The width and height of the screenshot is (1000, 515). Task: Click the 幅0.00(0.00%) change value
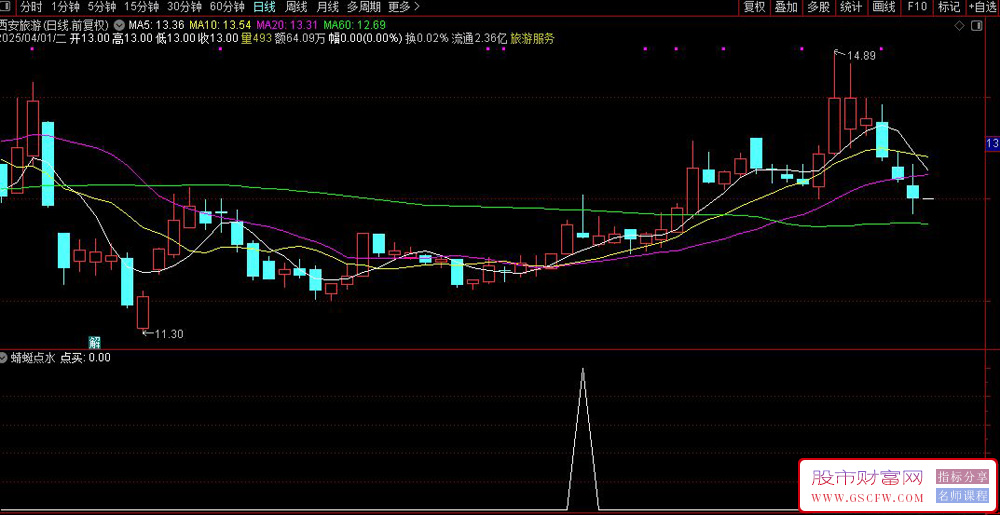point(365,39)
